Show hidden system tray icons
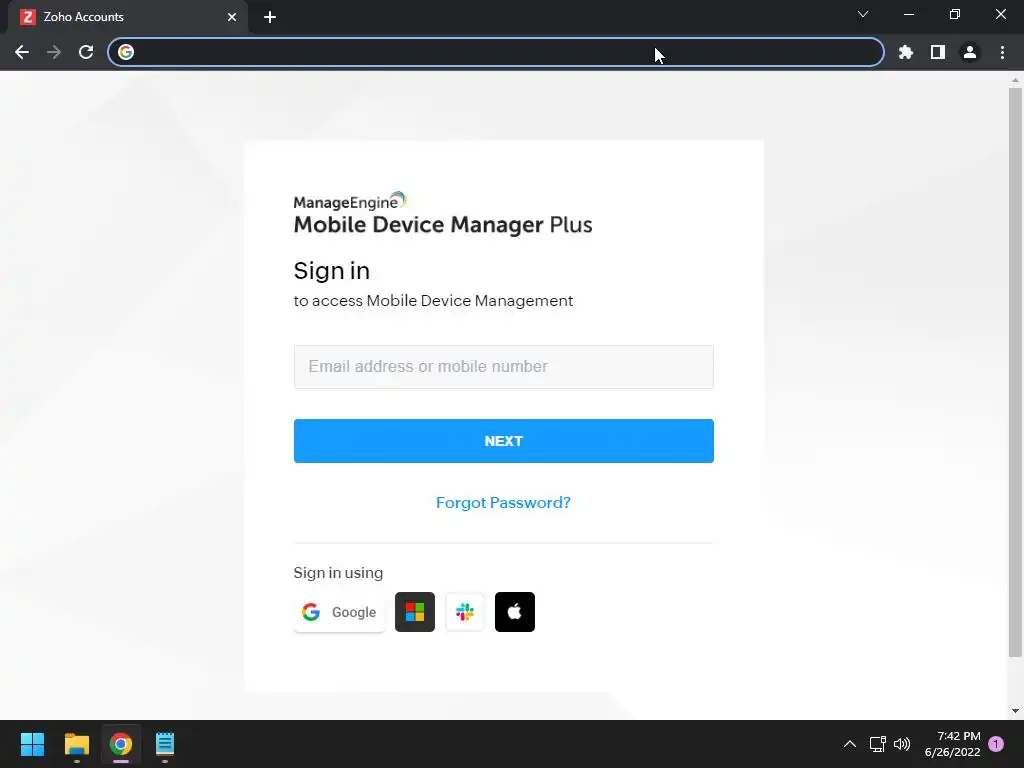Image resolution: width=1024 pixels, height=768 pixels. tap(850, 744)
